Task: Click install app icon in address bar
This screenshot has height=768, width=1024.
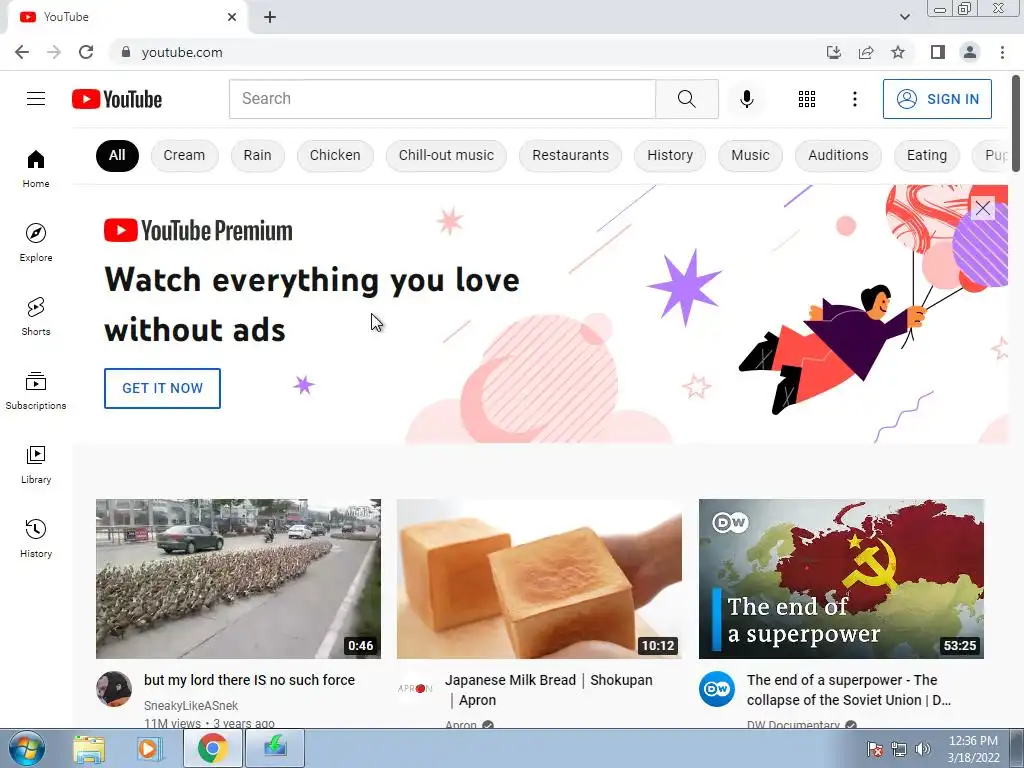Action: tap(834, 52)
